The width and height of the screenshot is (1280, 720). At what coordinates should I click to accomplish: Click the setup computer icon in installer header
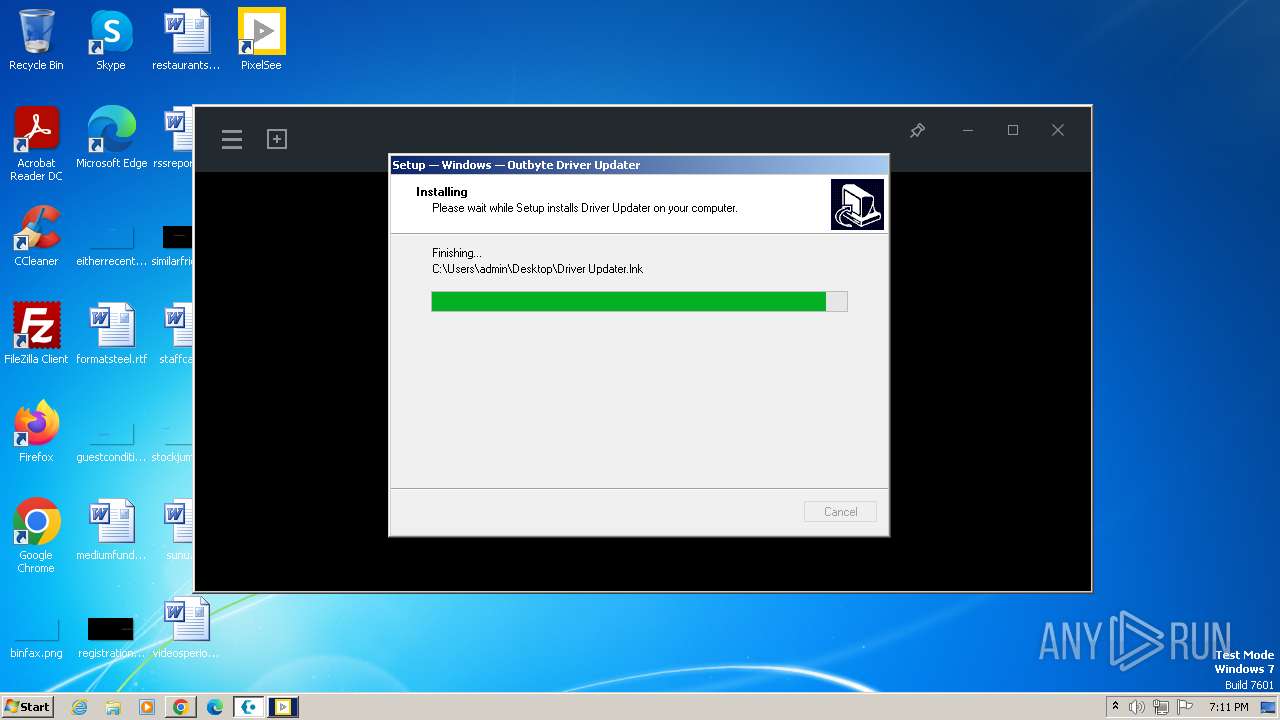pyautogui.click(x=857, y=204)
